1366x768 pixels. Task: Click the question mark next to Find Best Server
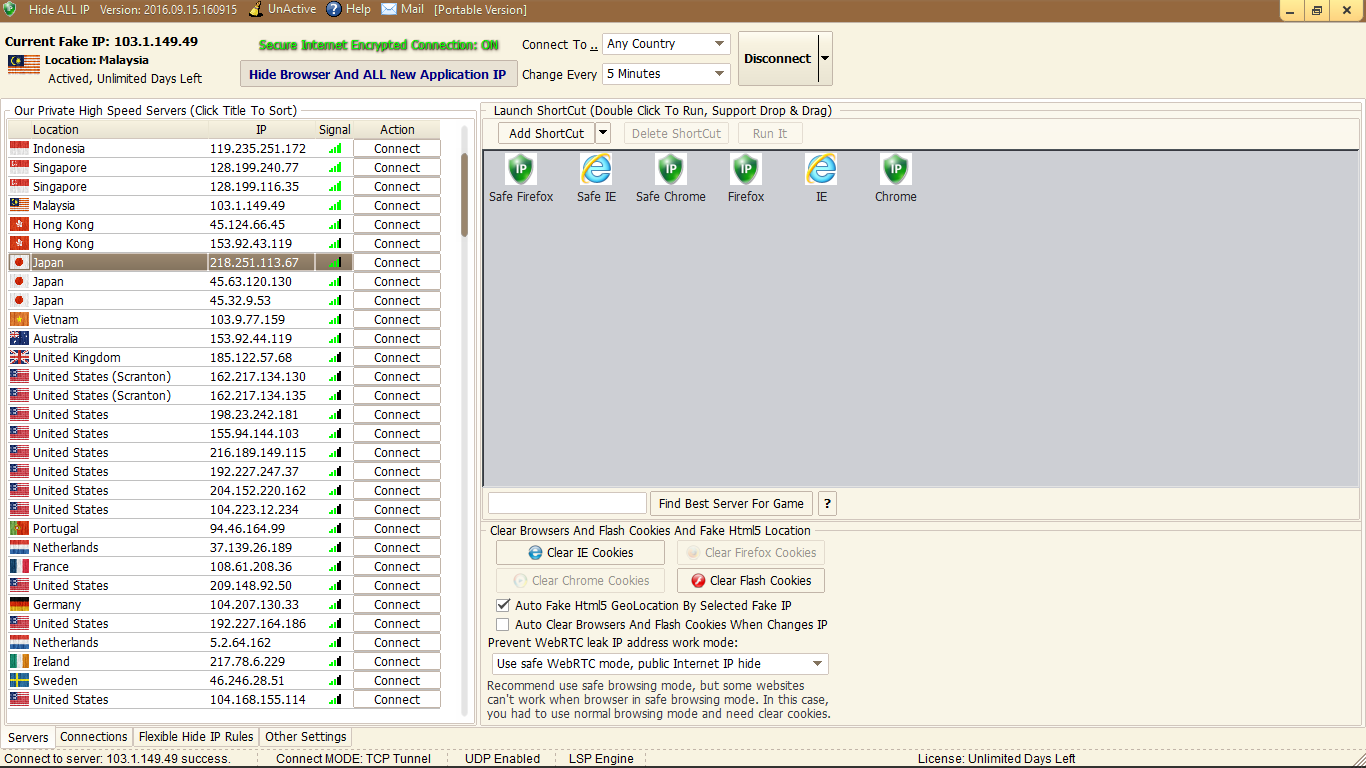coord(827,503)
